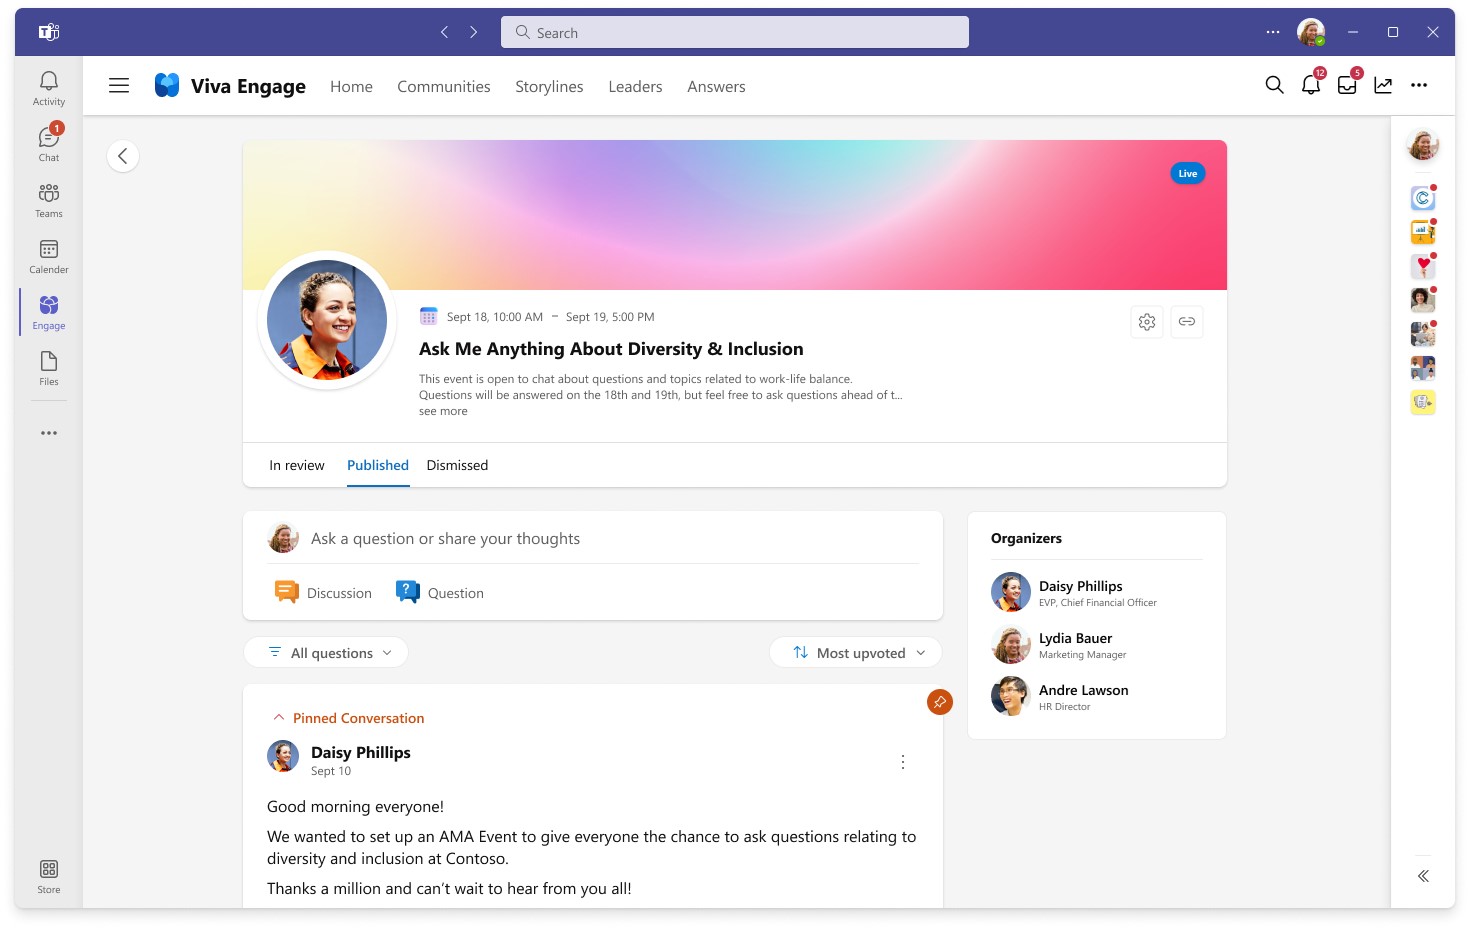1470x929 pixels.
Task: Expand the event description via see more
Action: click(x=443, y=410)
